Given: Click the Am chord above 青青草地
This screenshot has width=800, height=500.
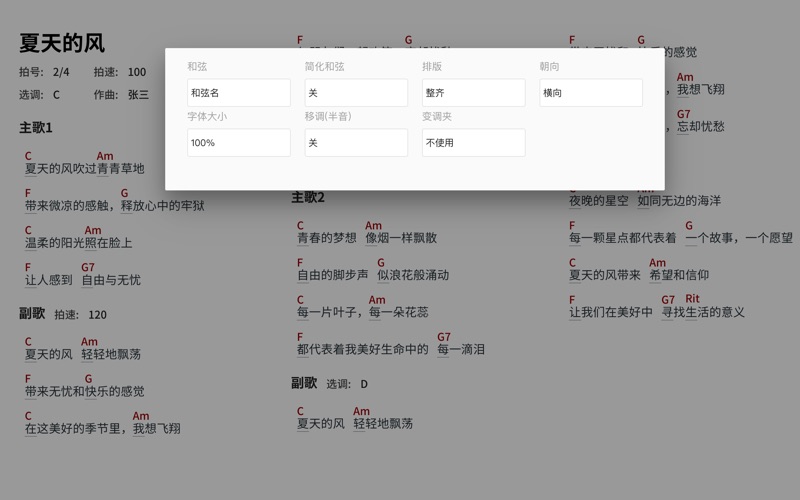Looking at the screenshot, I should [105, 156].
